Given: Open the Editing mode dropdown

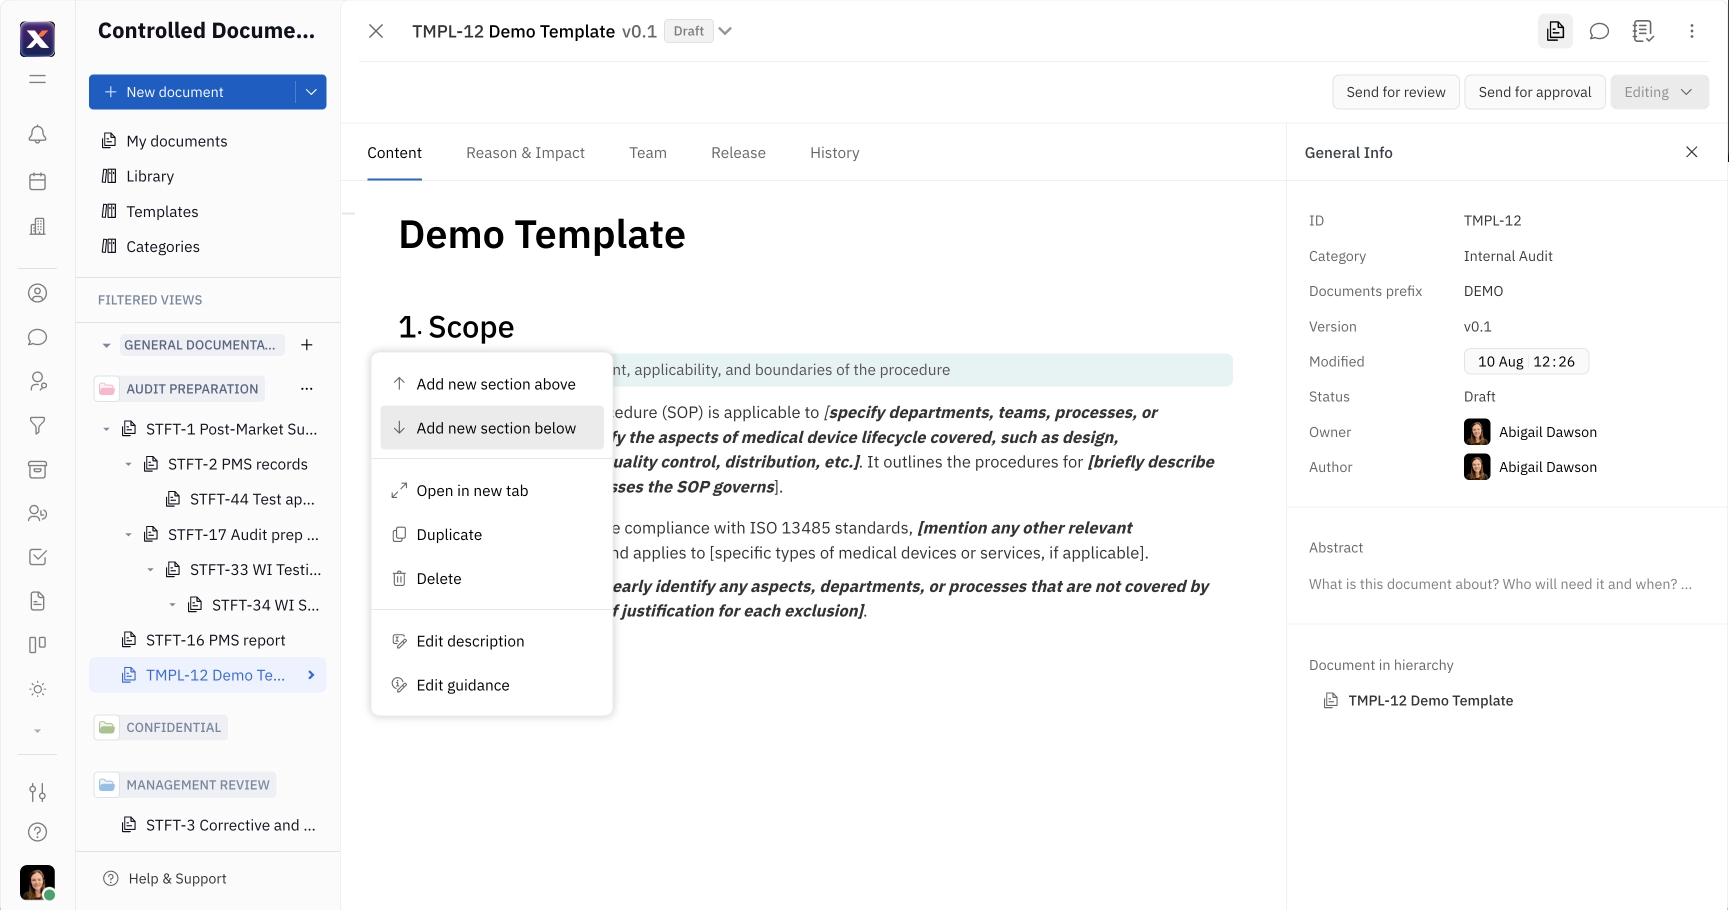Looking at the screenshot, I should pos(1658,92).
